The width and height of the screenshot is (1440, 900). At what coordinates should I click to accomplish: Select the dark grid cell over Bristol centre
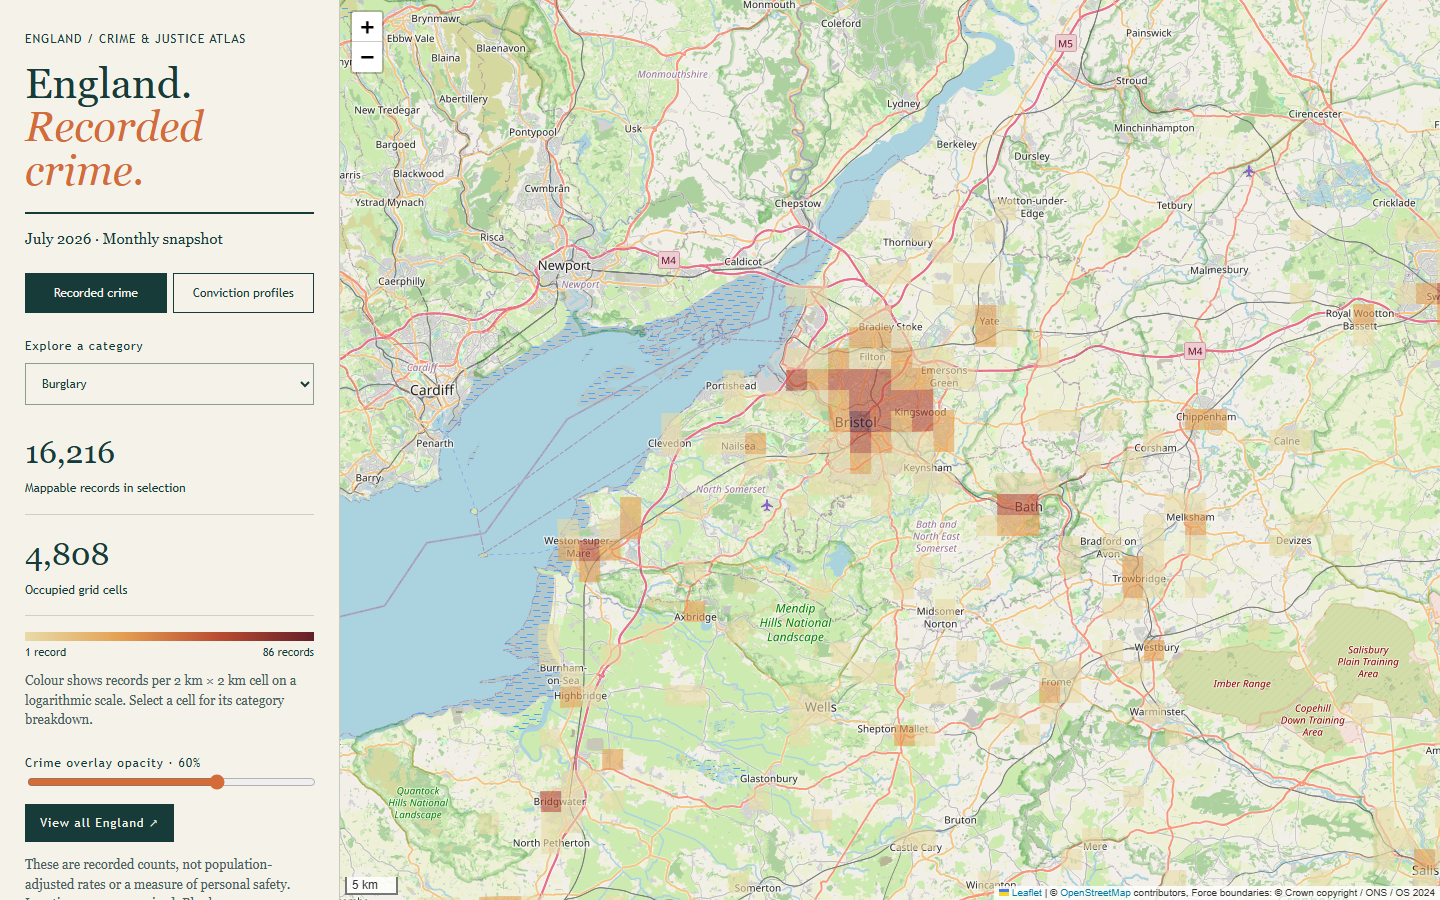point(860,421)
